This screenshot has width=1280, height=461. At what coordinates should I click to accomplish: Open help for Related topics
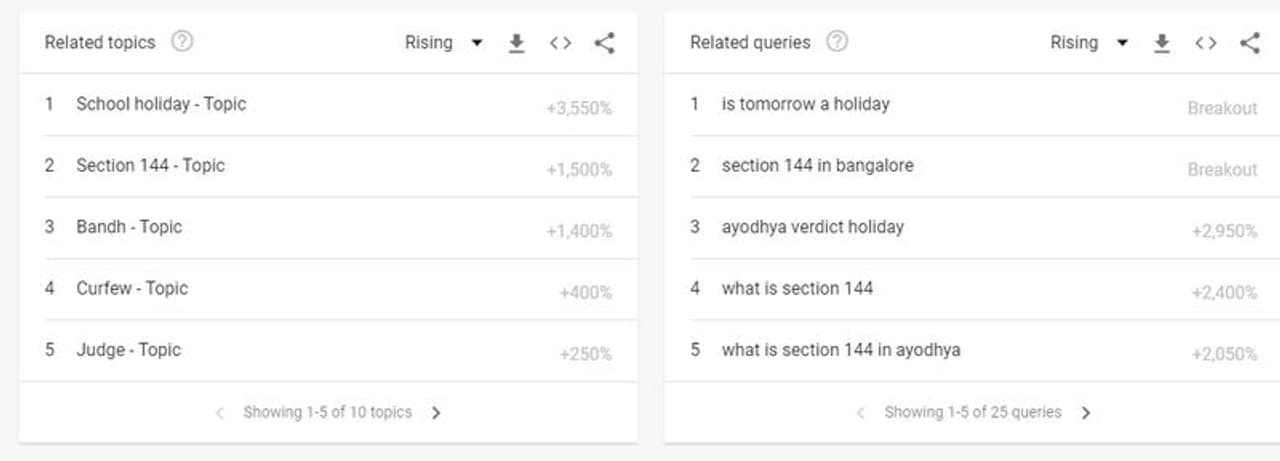coord(182,42)
